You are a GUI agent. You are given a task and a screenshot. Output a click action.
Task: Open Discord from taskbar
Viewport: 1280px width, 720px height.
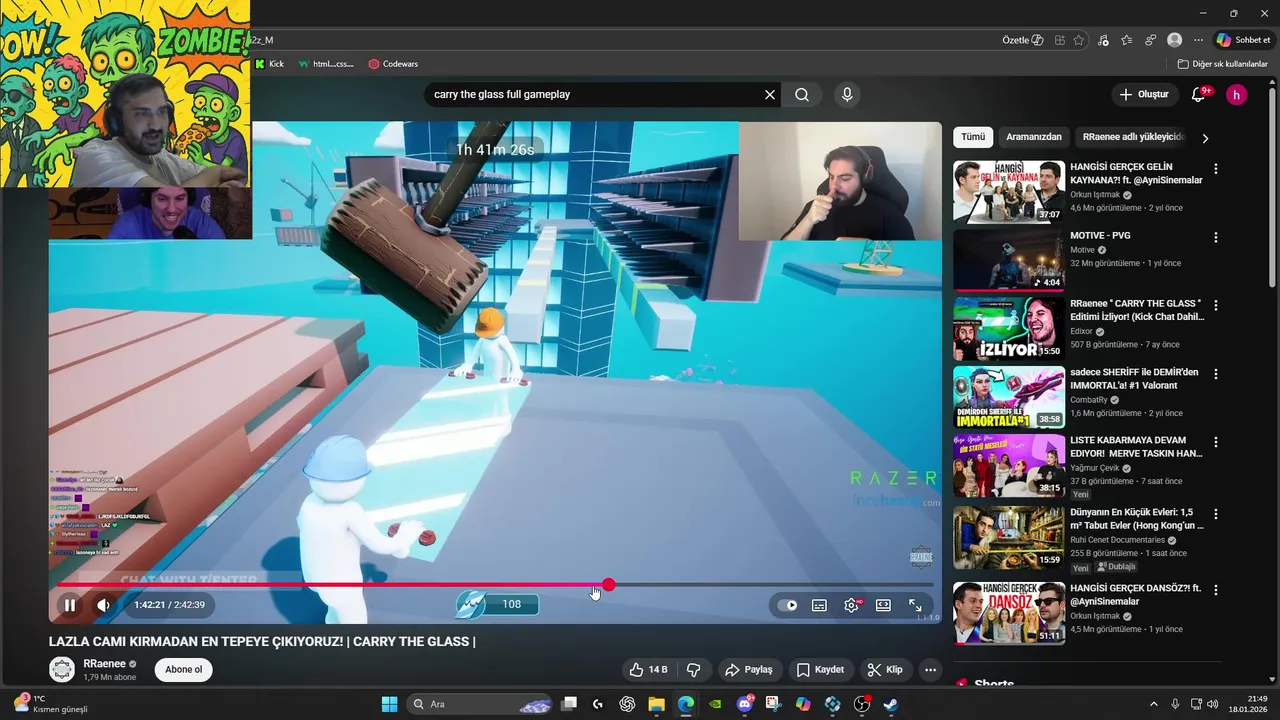pos(744,704)
